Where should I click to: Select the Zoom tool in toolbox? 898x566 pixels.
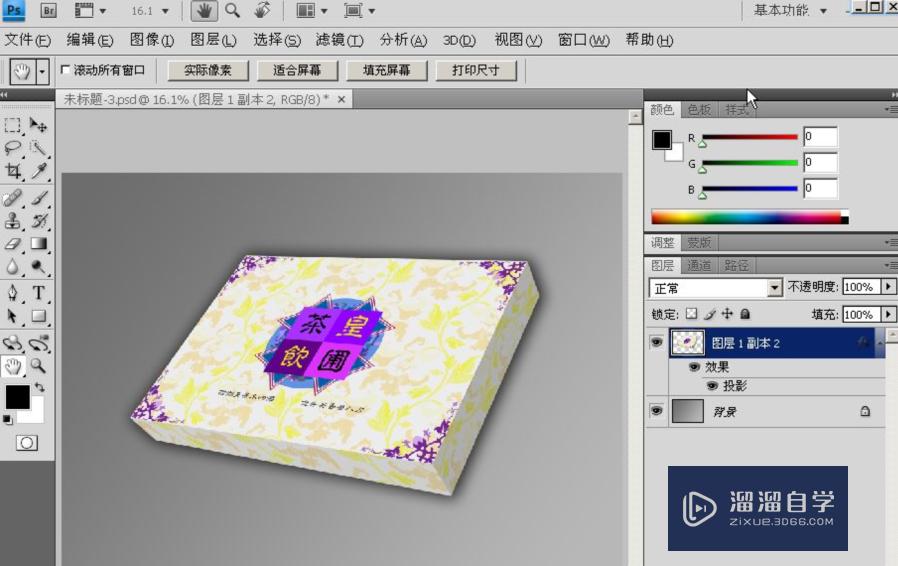click(39, 366)
